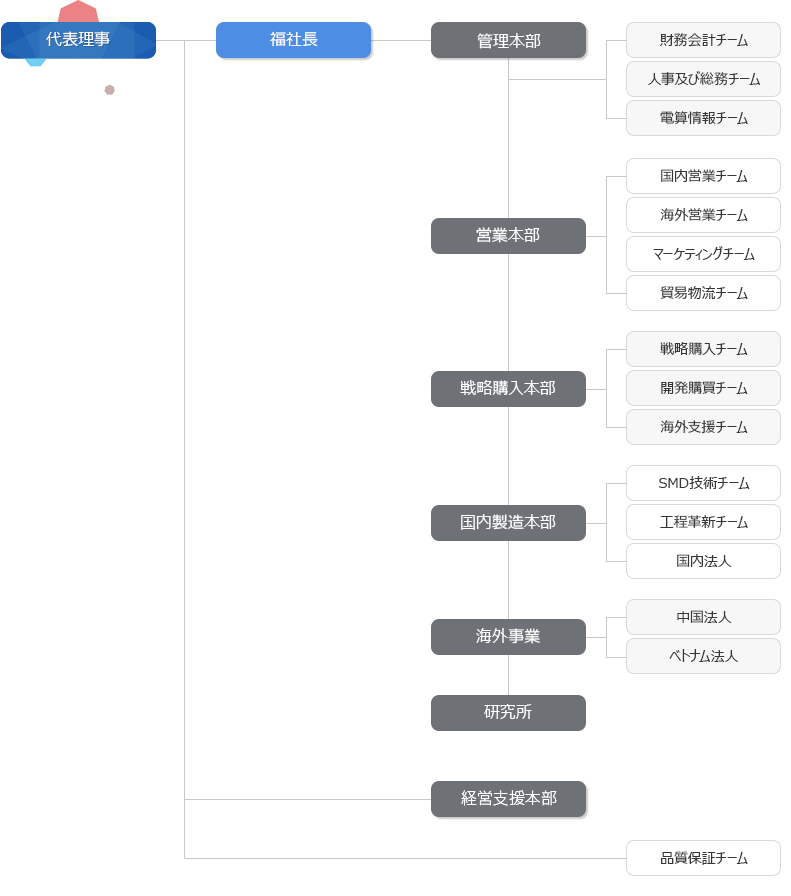Click the 電算情報チーム box
This screenshot has width=791, height=896.
click(703, 118)
